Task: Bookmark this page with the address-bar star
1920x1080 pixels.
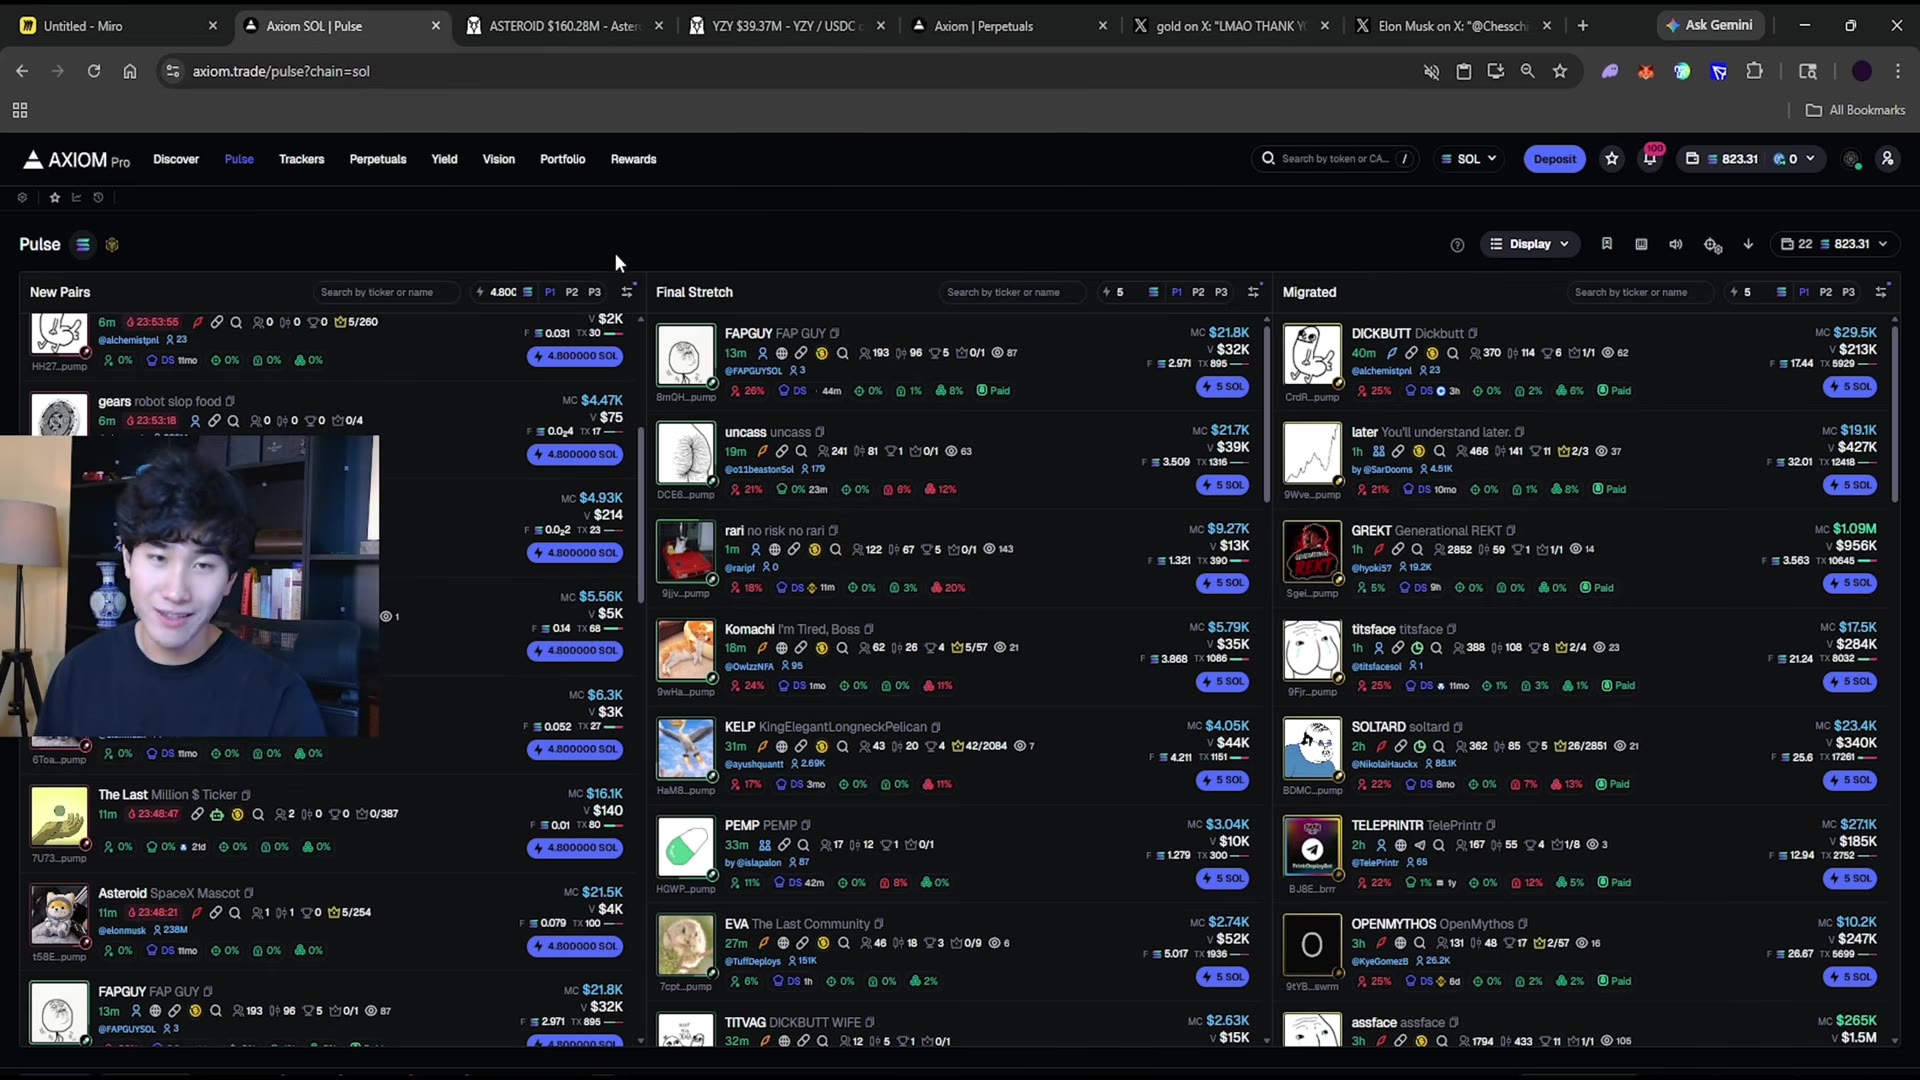Action: click(x=1560, y=71)
